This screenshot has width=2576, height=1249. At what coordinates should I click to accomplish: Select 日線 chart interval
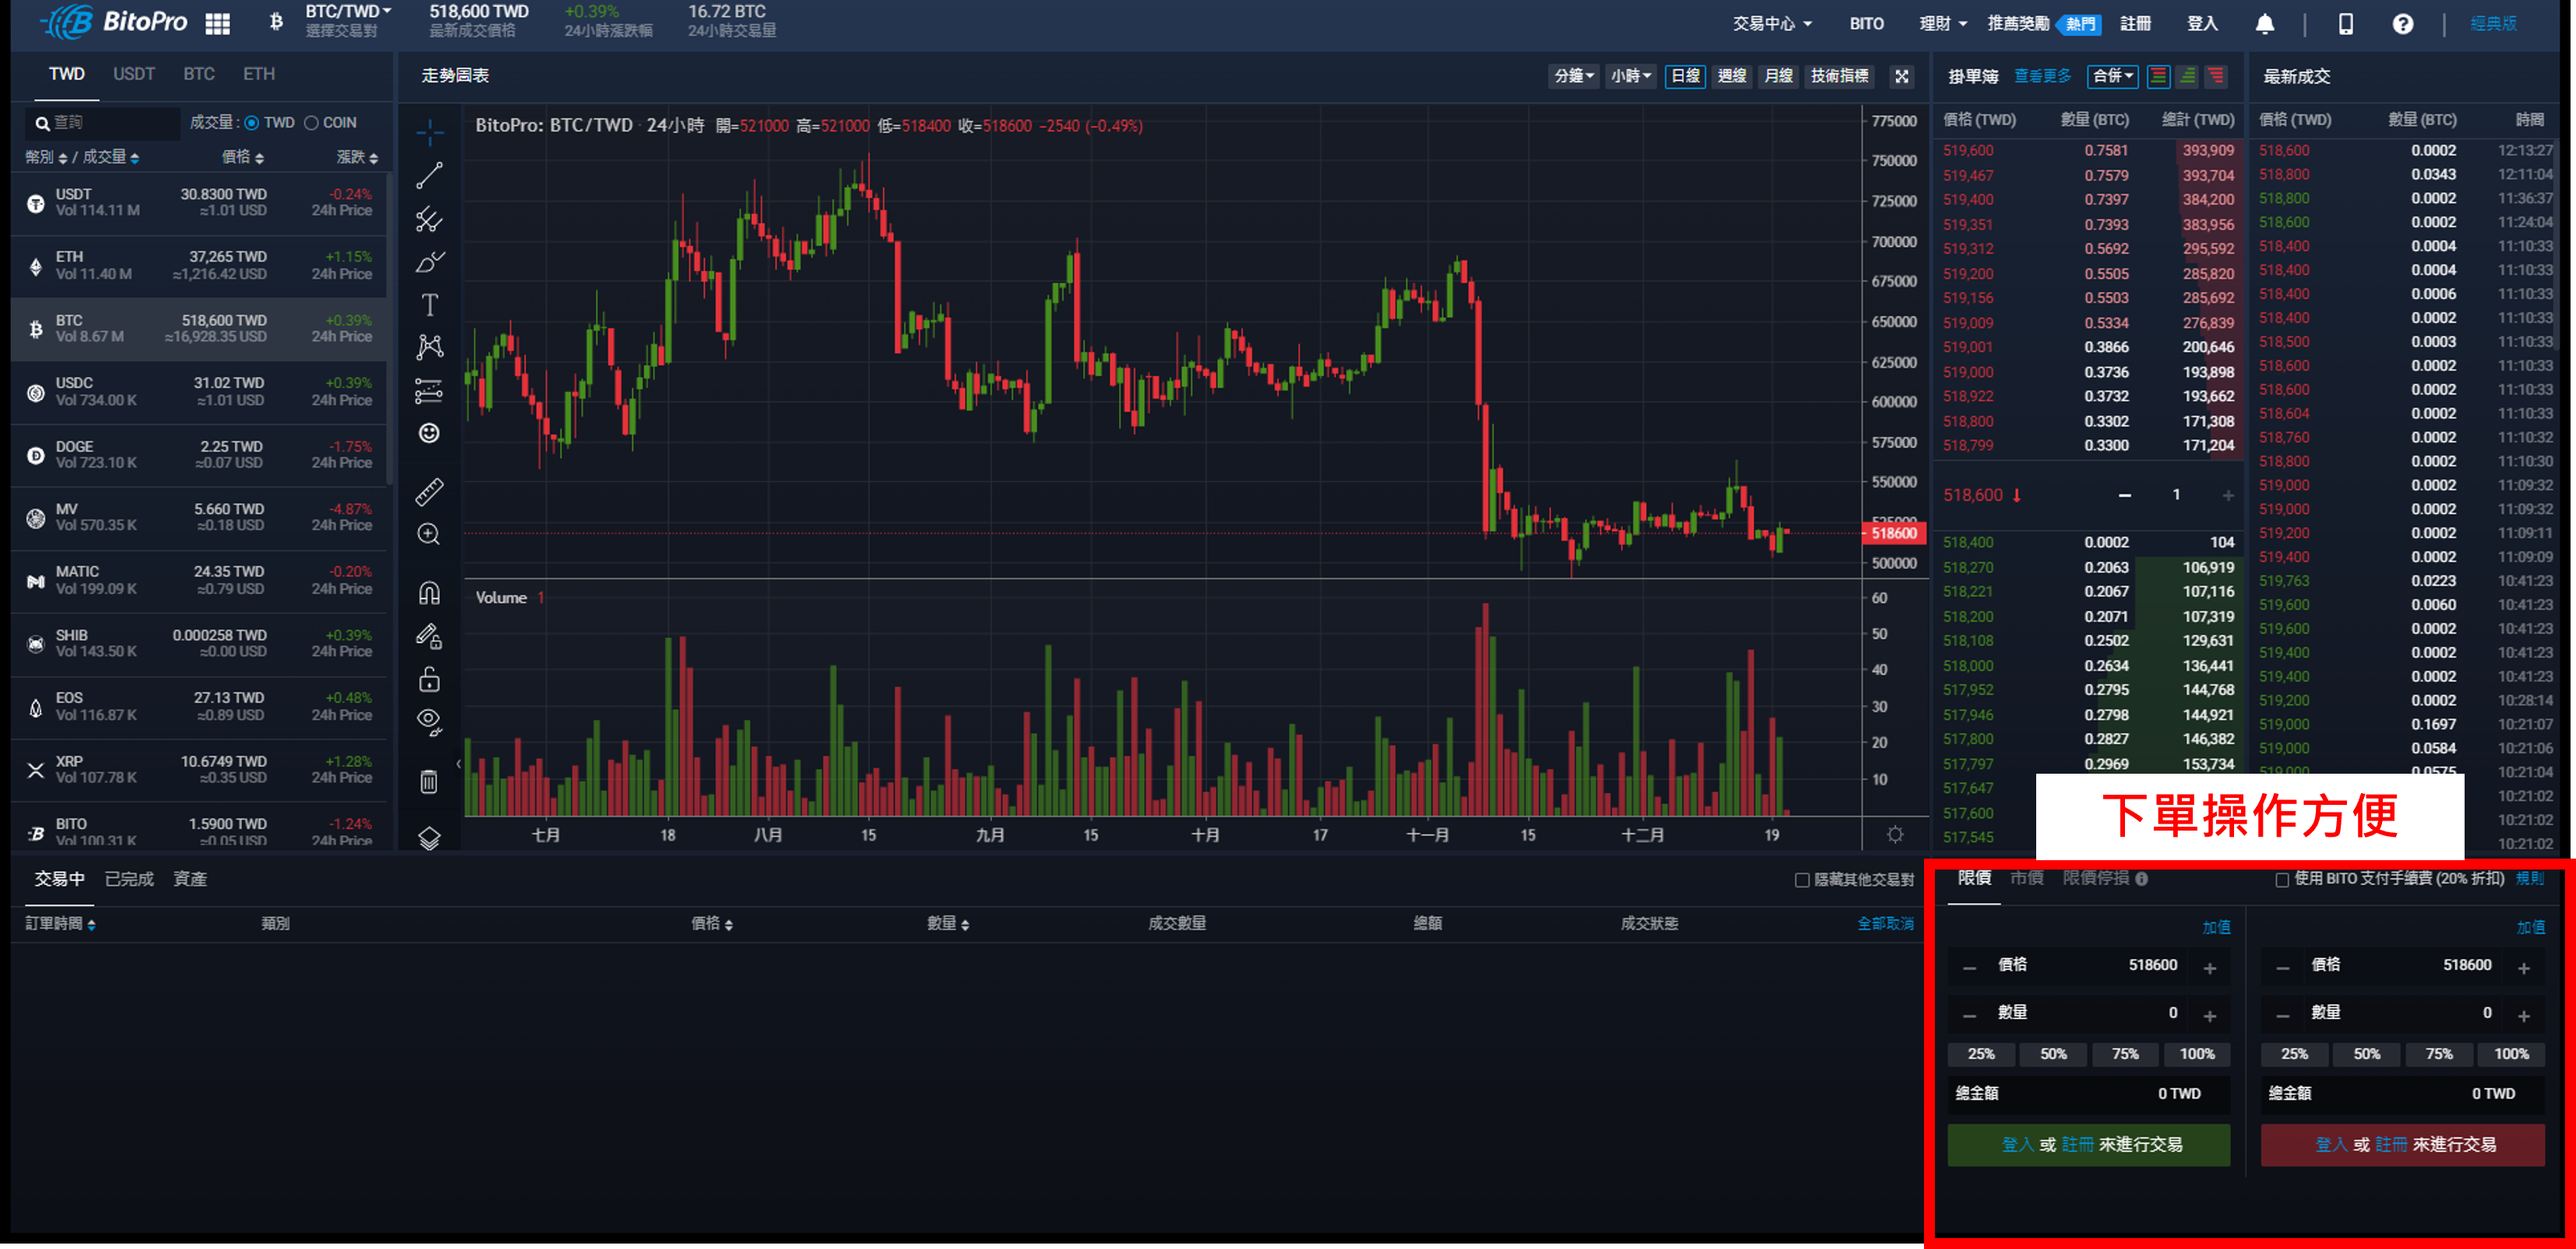[1685, 76]
